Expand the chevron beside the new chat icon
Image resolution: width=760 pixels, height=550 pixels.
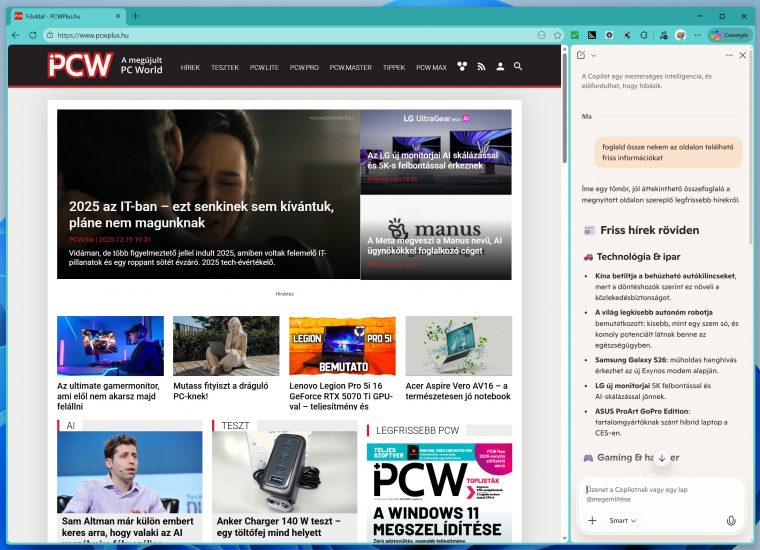pyautogui.click(x=593, y=55)
